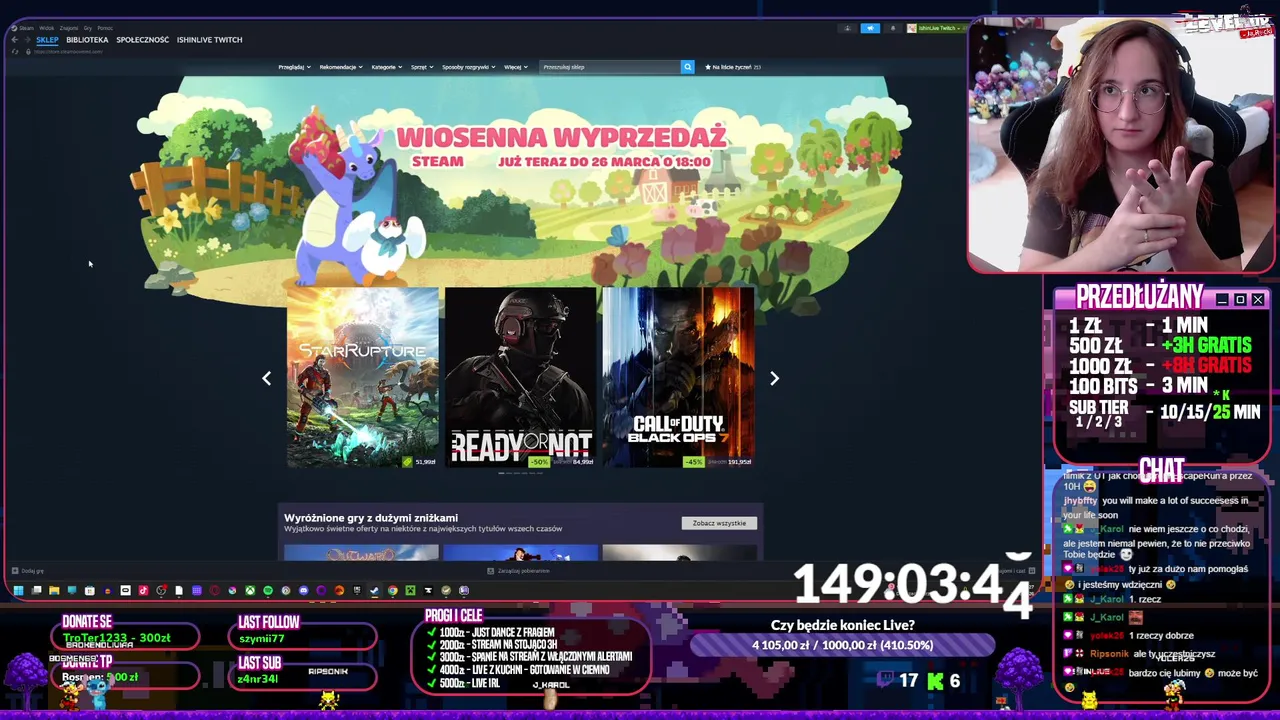Click the Zobacz wszystkie button
Image resolution: width=1280 pixels, height=720 pixels.
point(719,523)
